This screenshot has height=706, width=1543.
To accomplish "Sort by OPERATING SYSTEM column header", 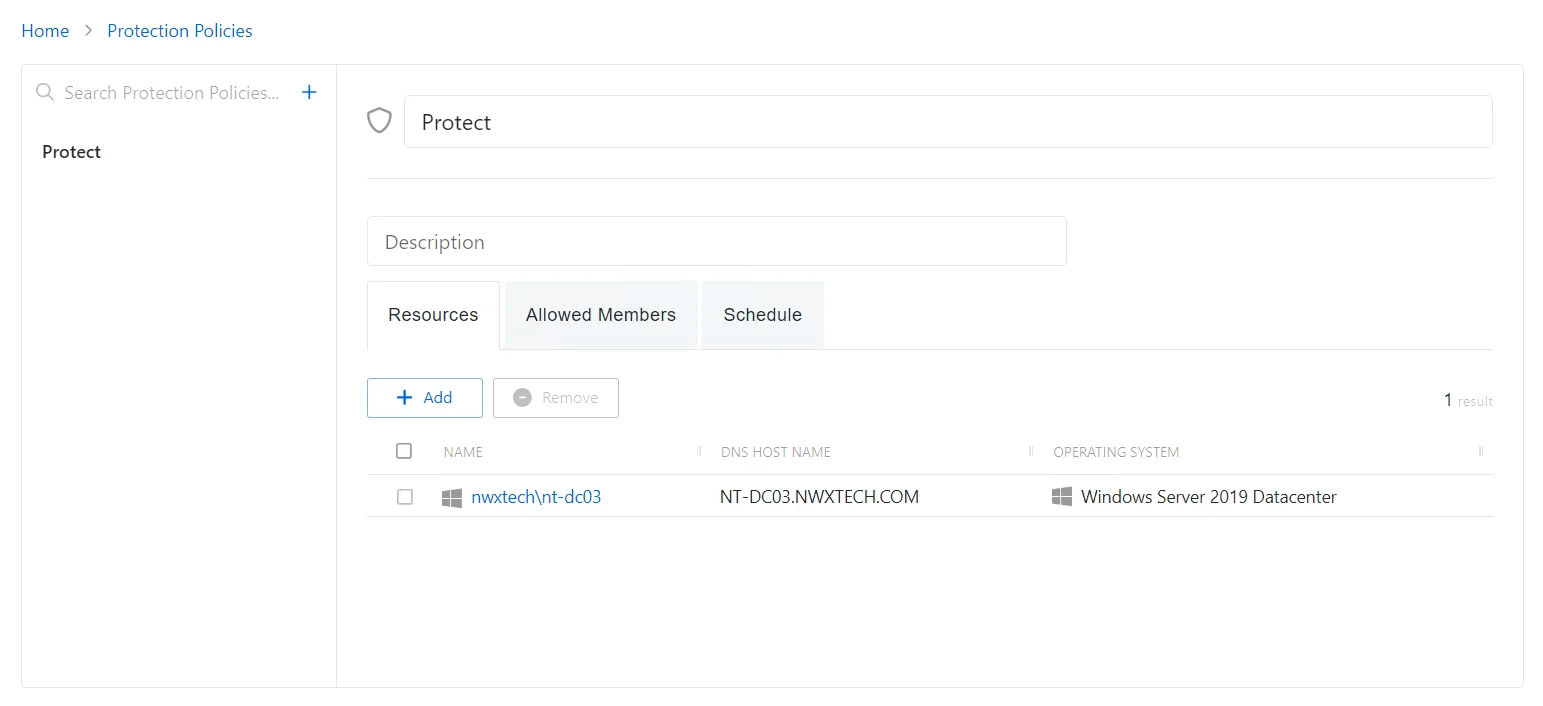I will click(x=1116, y=452).
